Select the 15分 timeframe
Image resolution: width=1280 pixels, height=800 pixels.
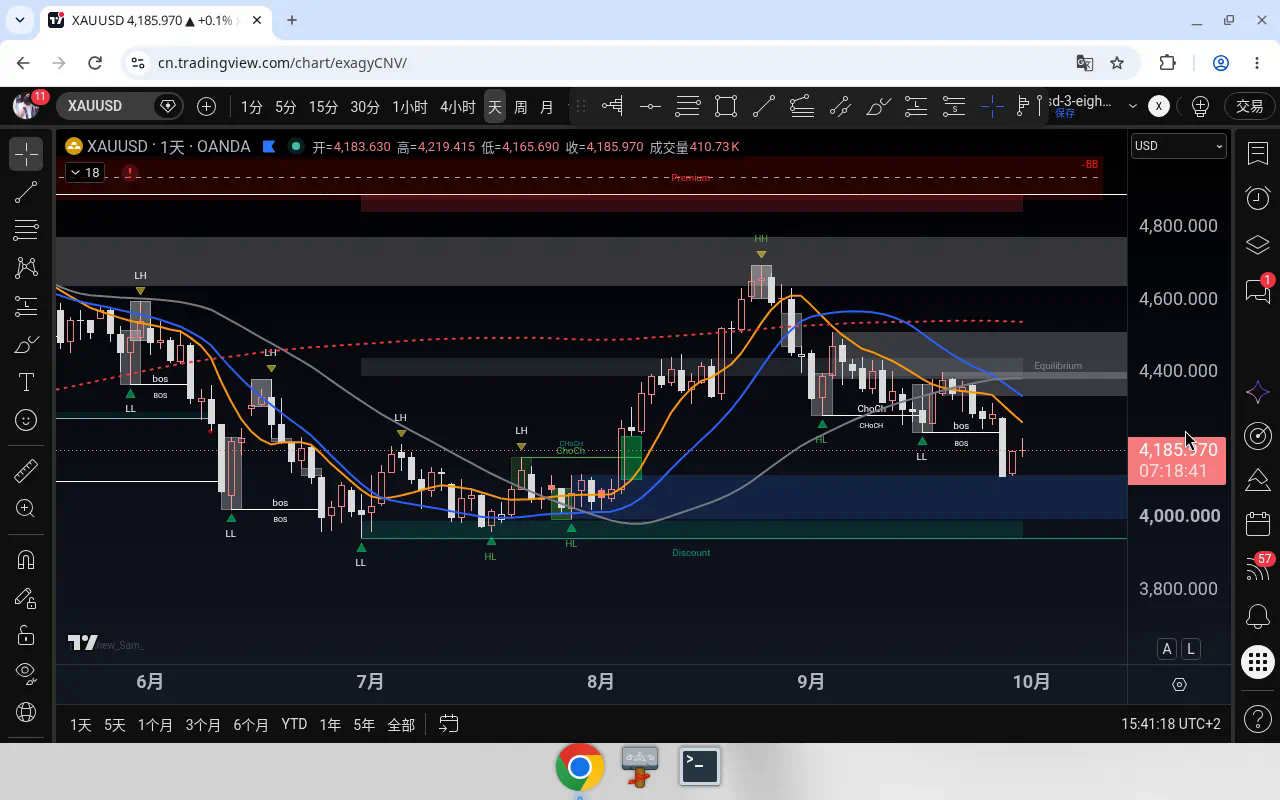[323, 106]
